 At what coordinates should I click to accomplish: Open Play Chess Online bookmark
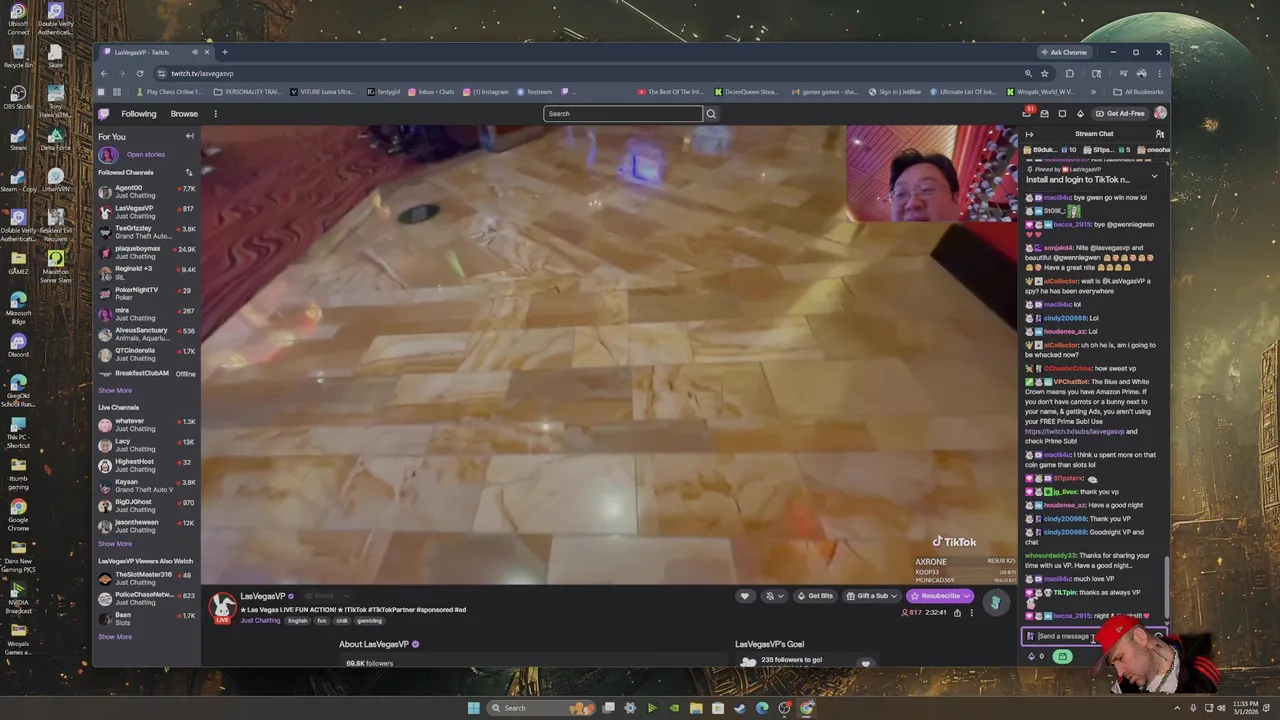pyautogui.click(x=168, y=92)
